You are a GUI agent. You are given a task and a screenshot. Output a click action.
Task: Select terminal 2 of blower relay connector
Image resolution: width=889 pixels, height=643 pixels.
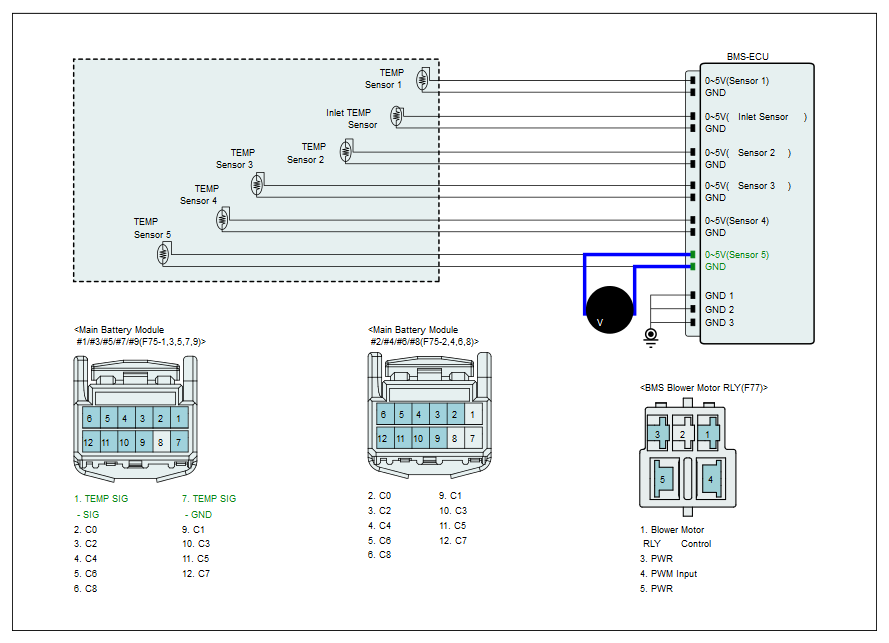coord(683,434)
